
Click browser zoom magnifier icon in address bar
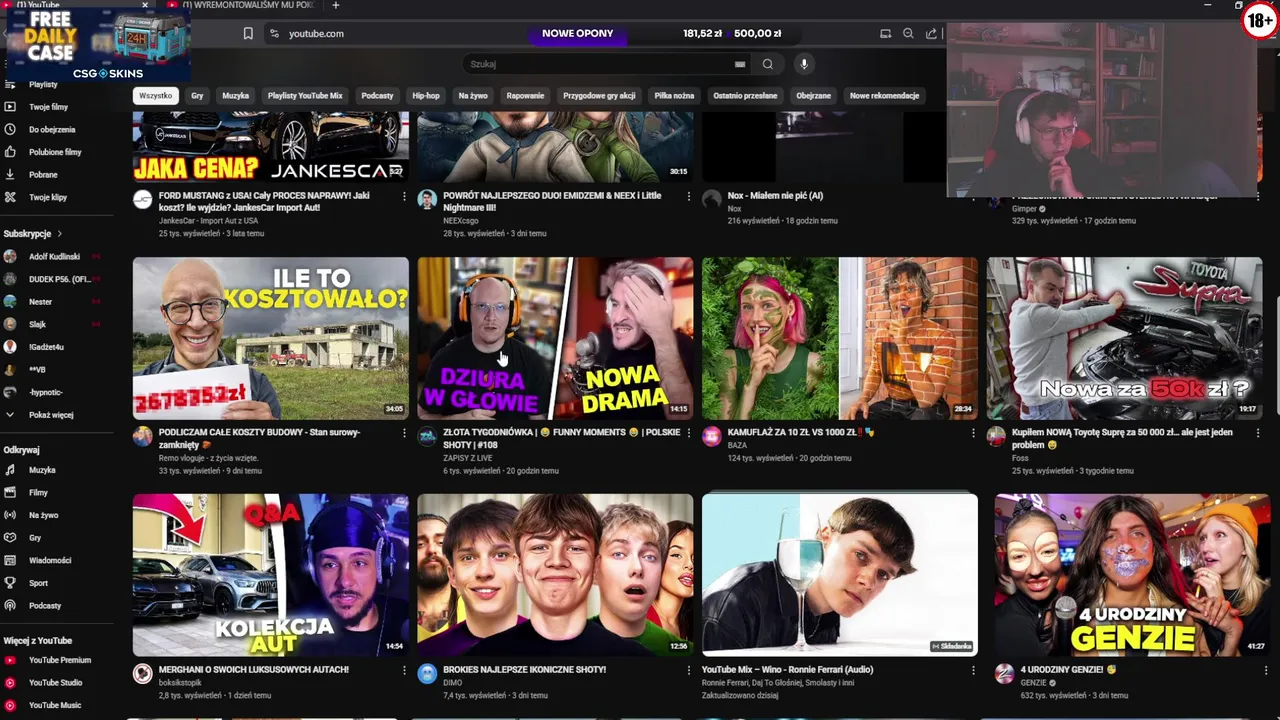(x=908, y=33)
